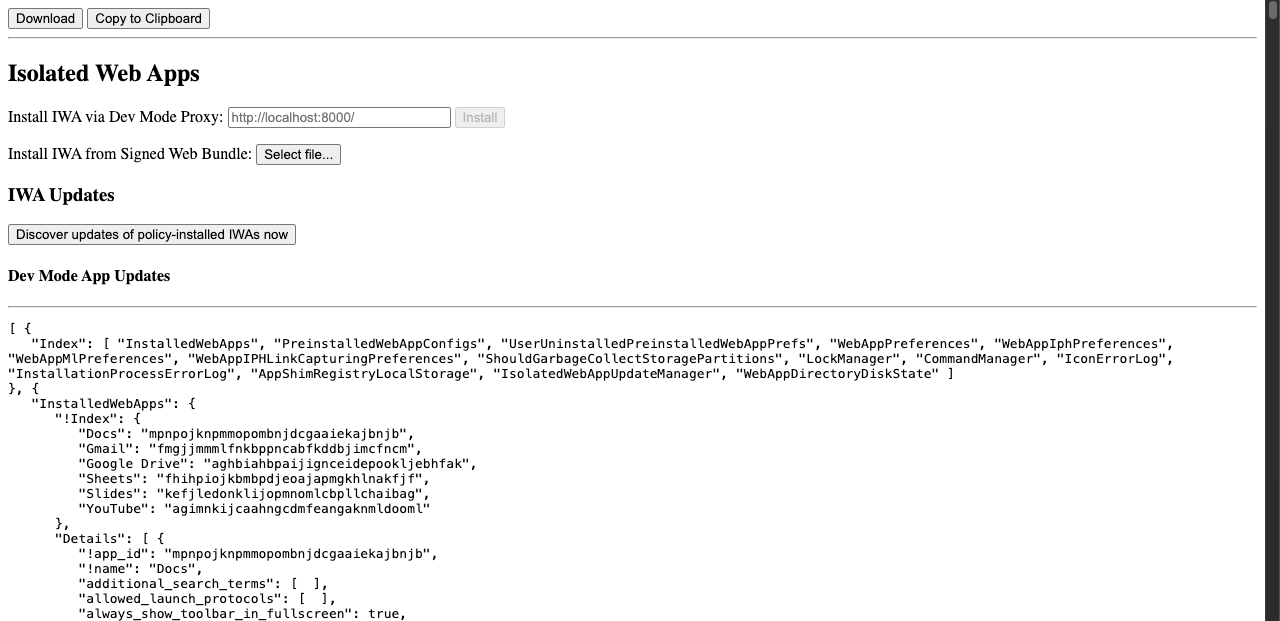Click the Dev Mode Proxy URL input field
The width and height of the screenshot is (1280, 621).
[338, 117]
